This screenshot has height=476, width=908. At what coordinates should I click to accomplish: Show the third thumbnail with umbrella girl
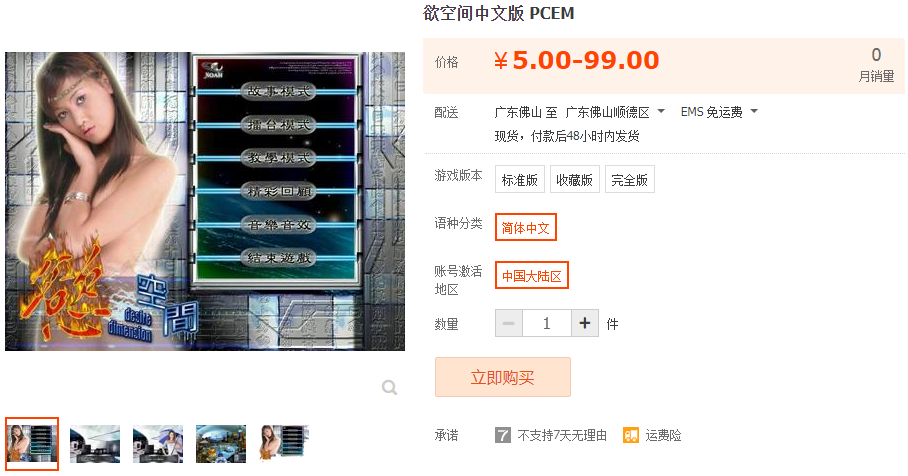click(158, 444)
